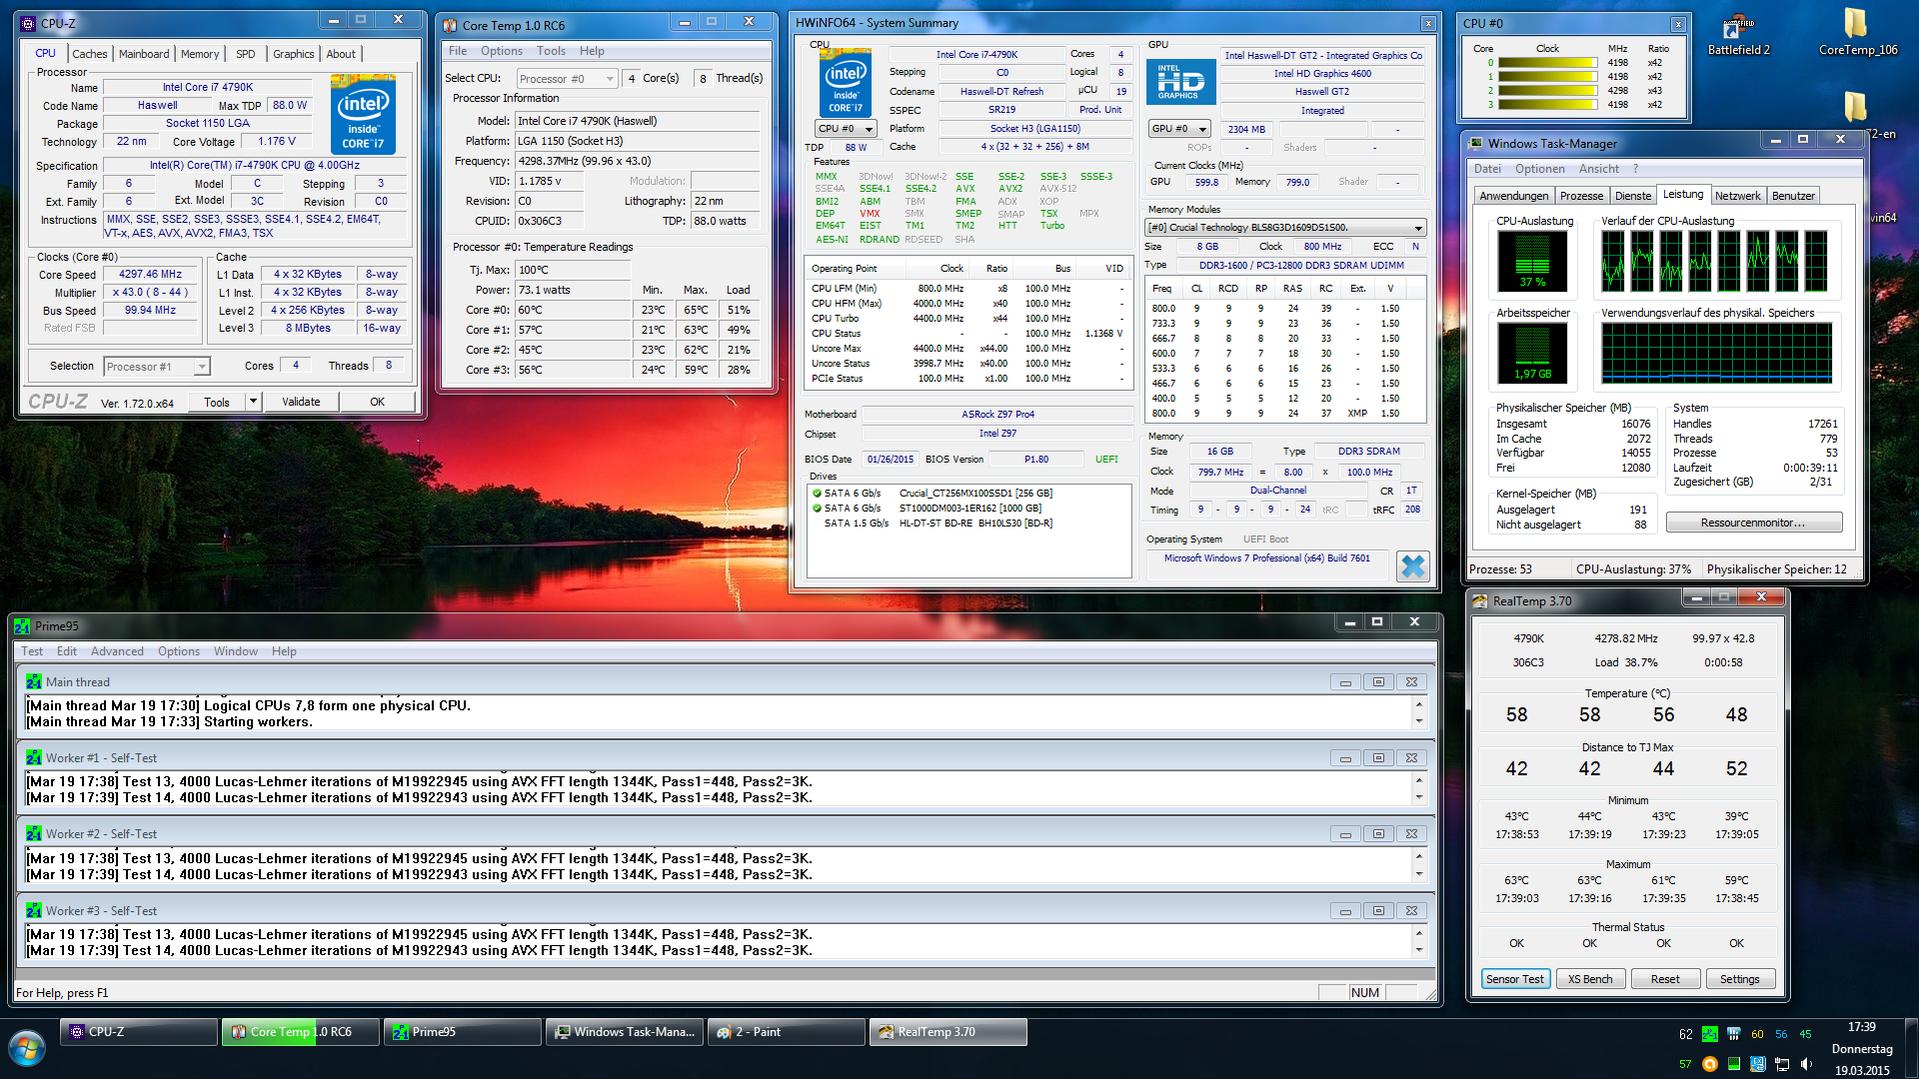Open the Windows Start orb
Image resolution: width=1919 pixels, height=1079 pixels.
coord(27,1049)
